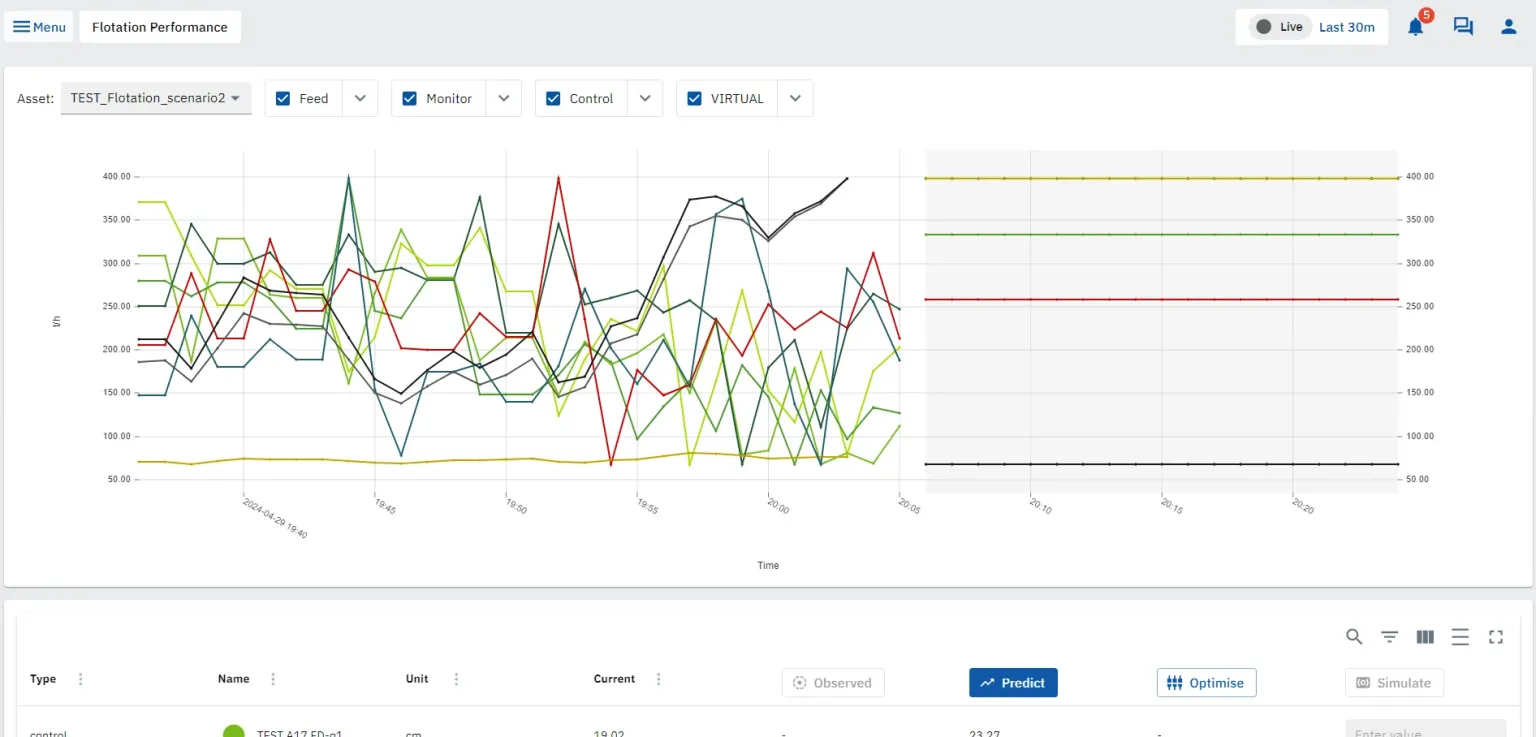Uncheck the Feed checkbox
This screenshot has height=737, width=1536.
coord(283,98)
